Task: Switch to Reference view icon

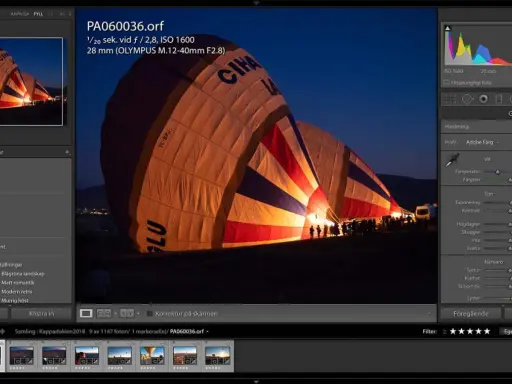Action: point(104,313)
